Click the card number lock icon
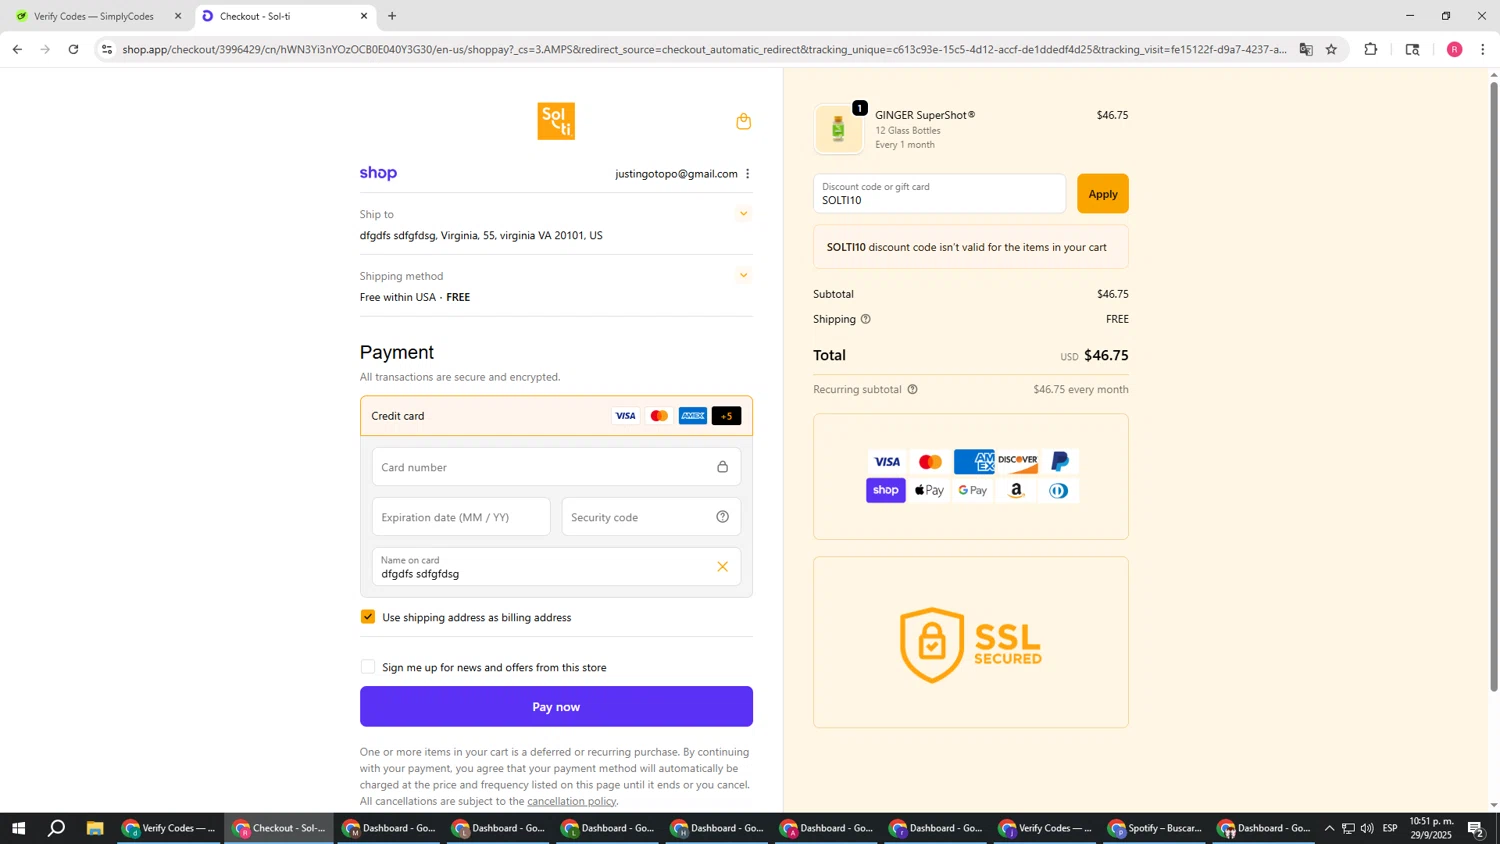Image resolution: width=1500 pixels, height=844 pixels. tap(722, 467)
